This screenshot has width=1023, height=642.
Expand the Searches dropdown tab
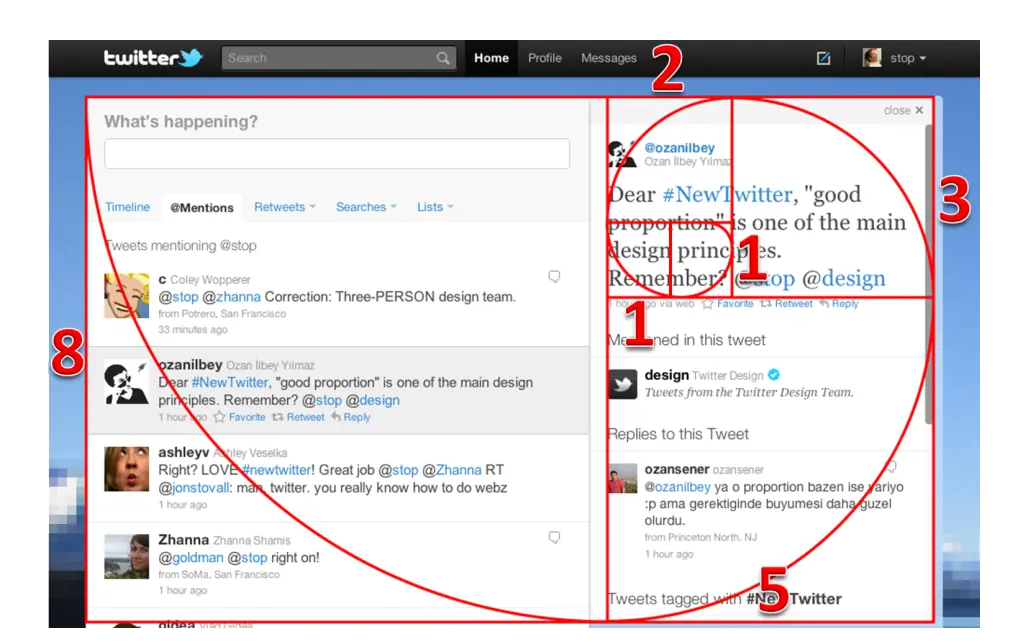click(366, 207)
